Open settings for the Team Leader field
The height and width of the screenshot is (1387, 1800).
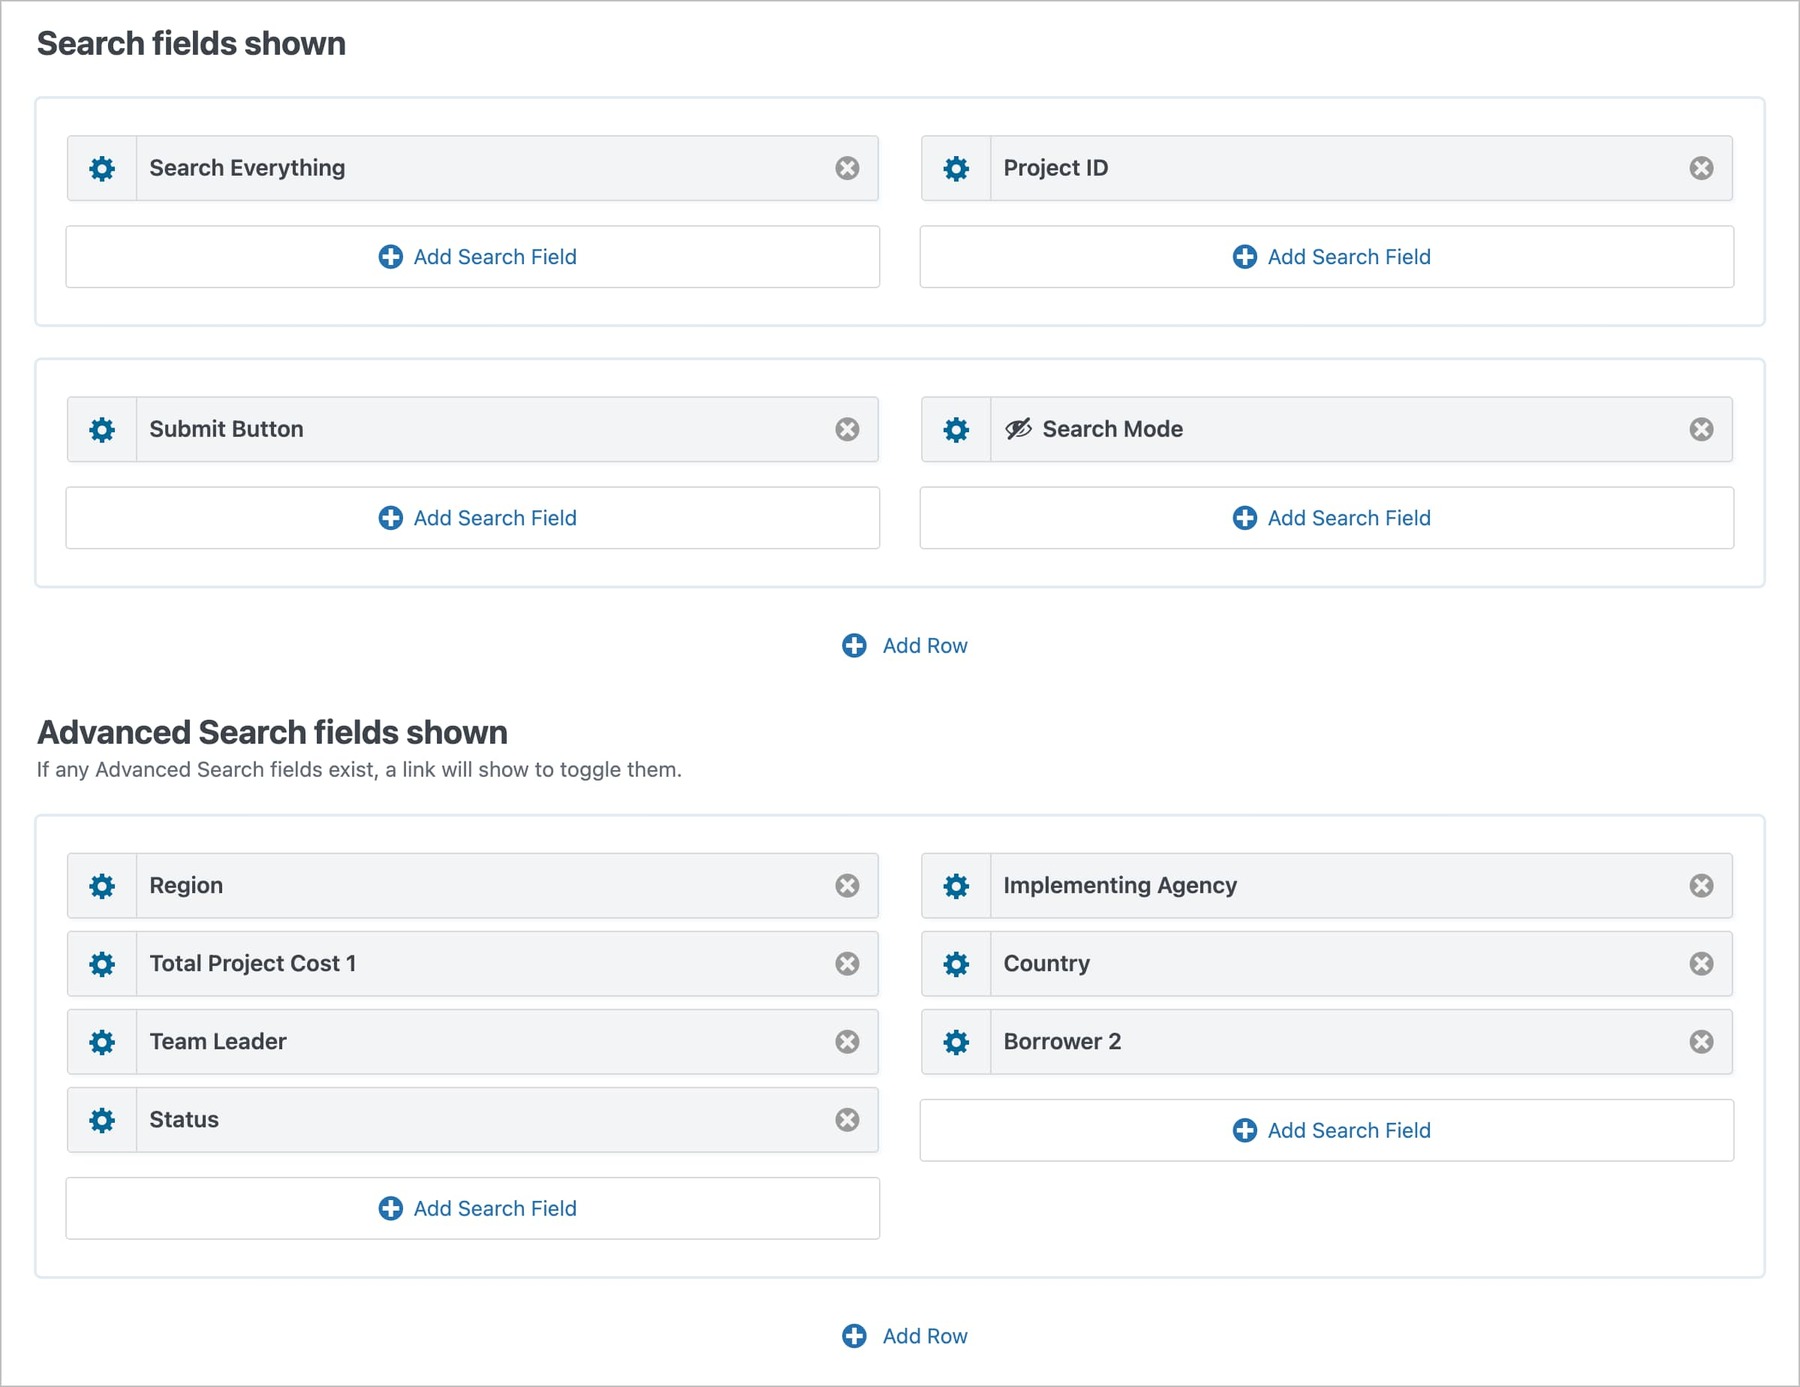101,1041
